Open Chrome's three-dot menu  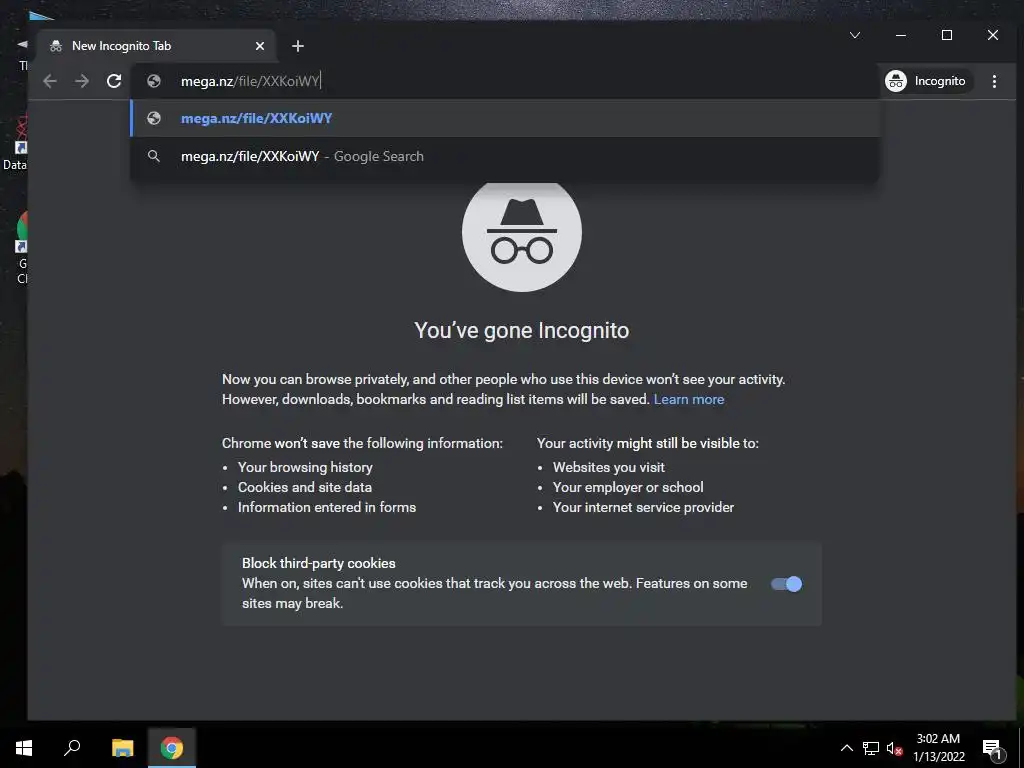994,81
